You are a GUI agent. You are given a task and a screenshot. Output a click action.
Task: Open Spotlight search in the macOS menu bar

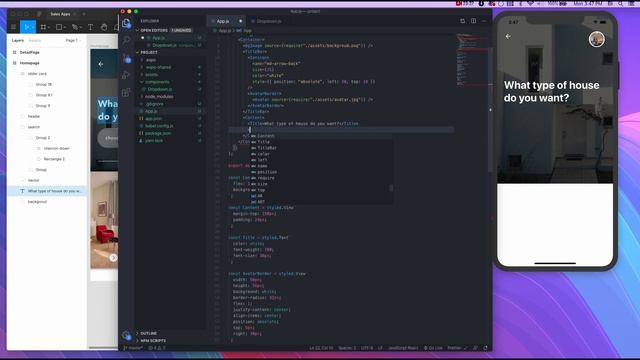click(620, 3)
